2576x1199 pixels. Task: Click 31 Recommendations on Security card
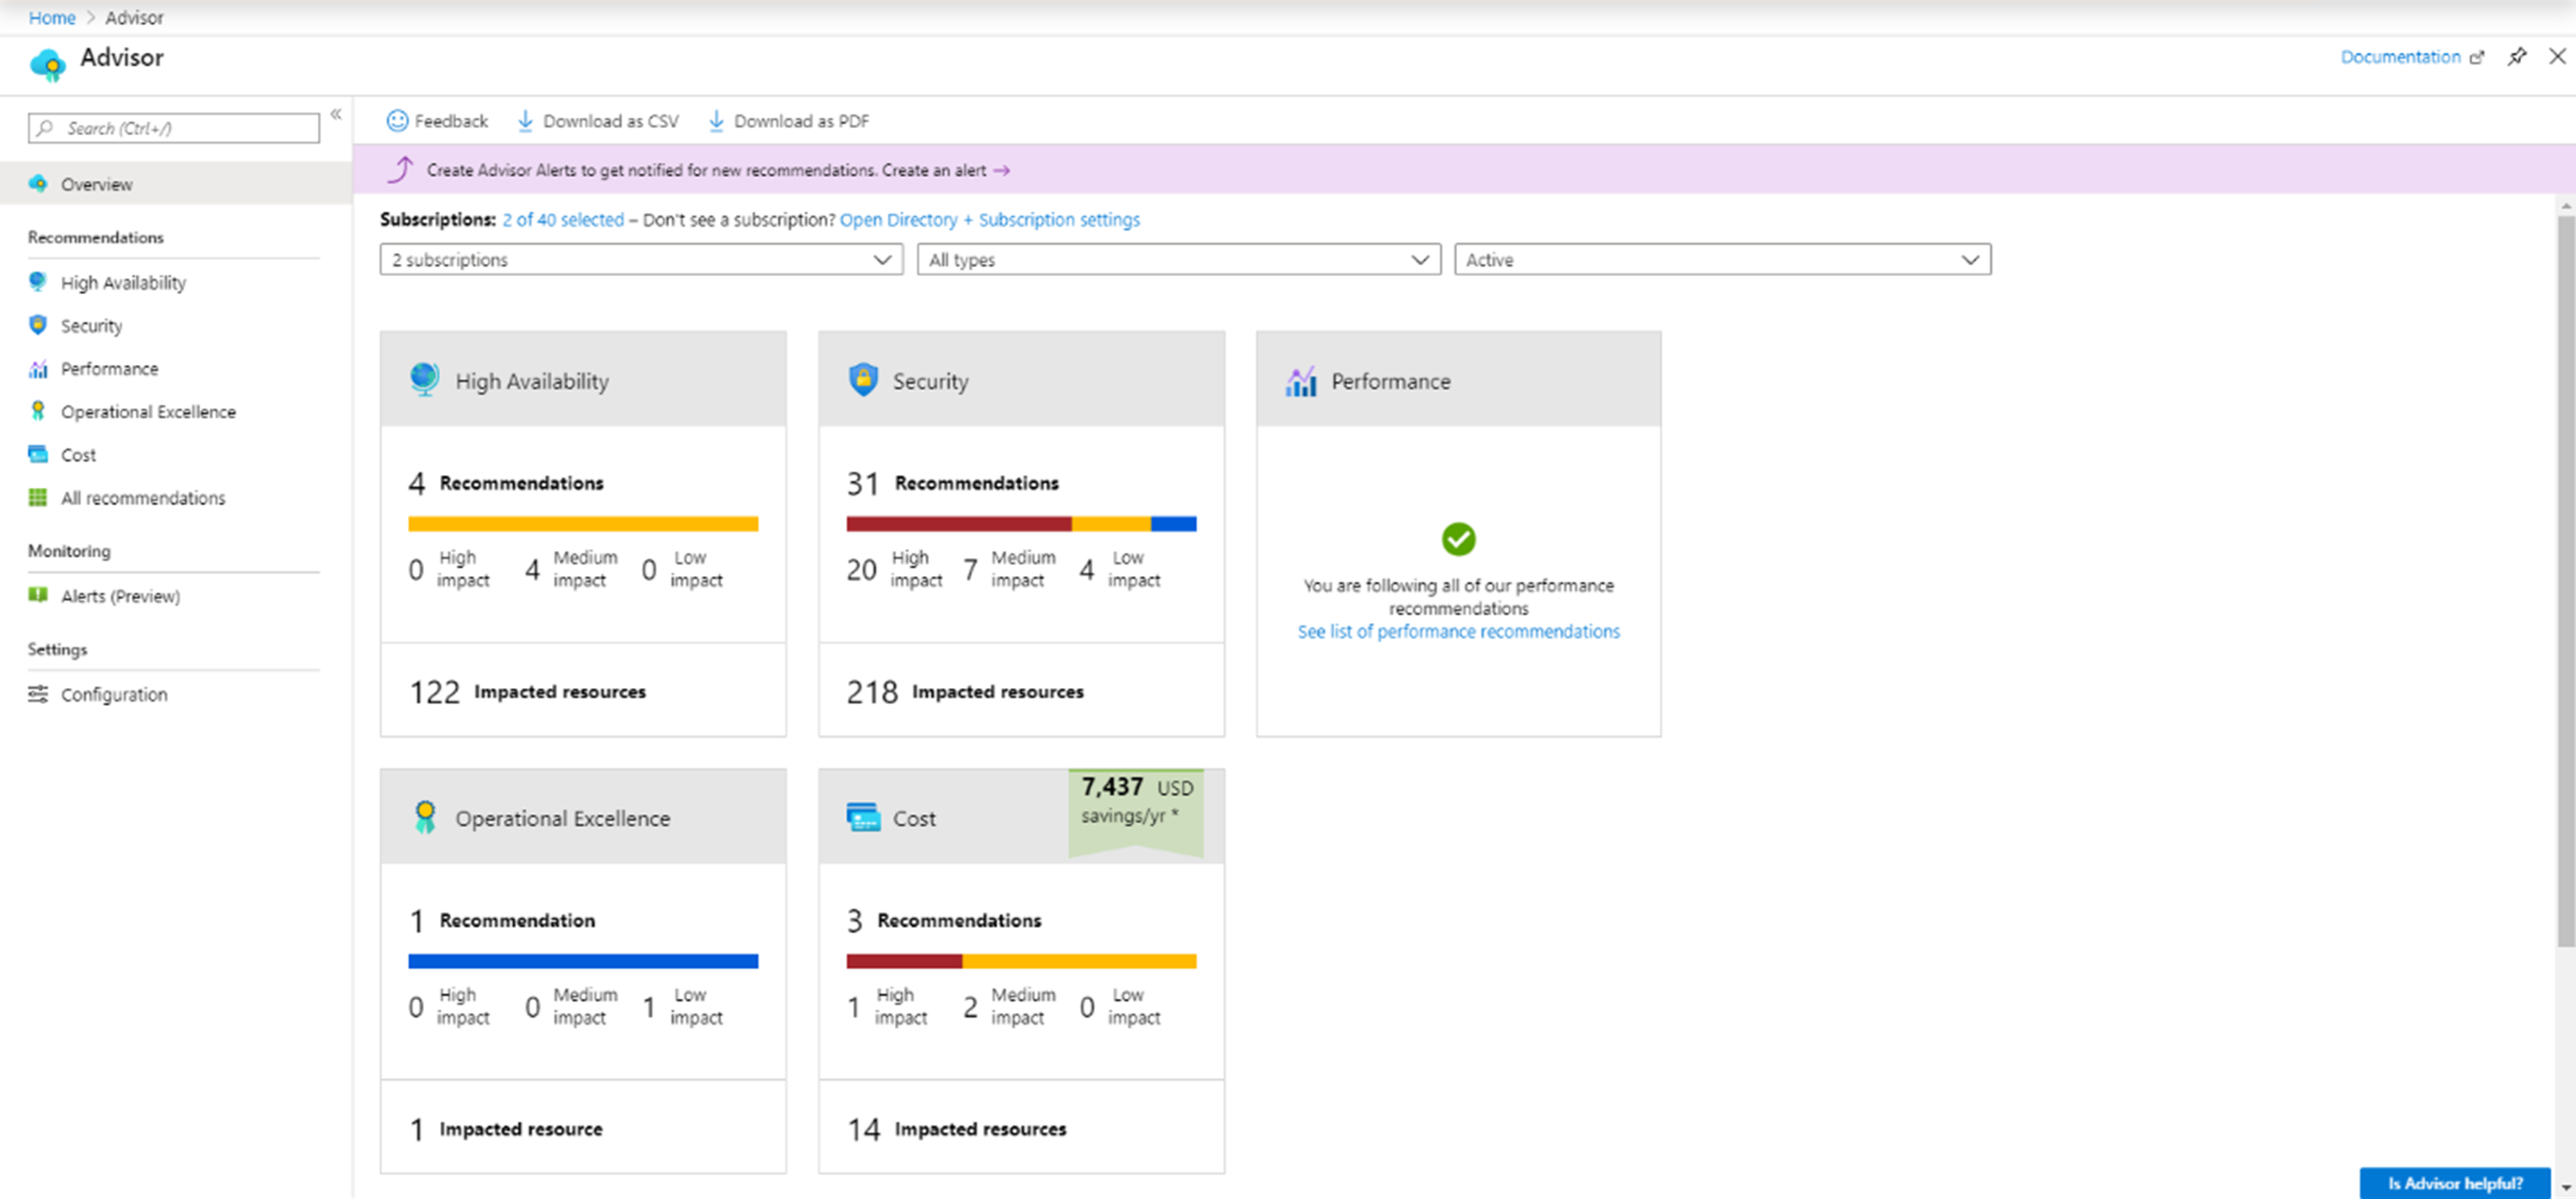pos(952,483)
